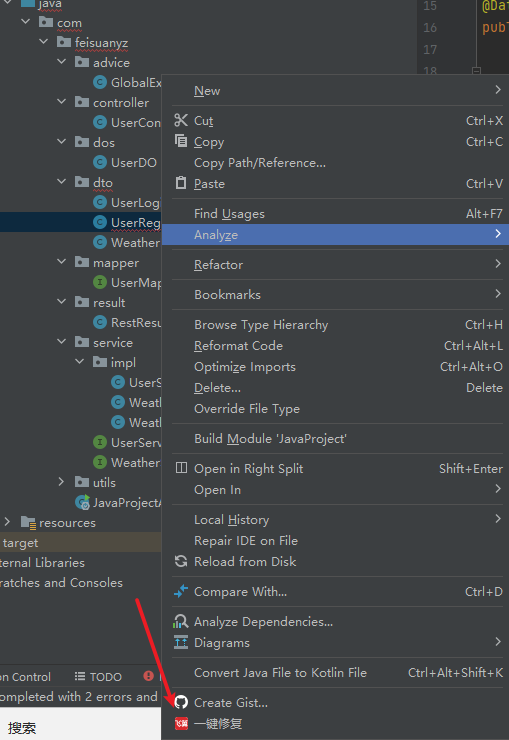The image size is (509, 740).
Task: Click the Diagrams icon
Action: click(x=181, y=642)
